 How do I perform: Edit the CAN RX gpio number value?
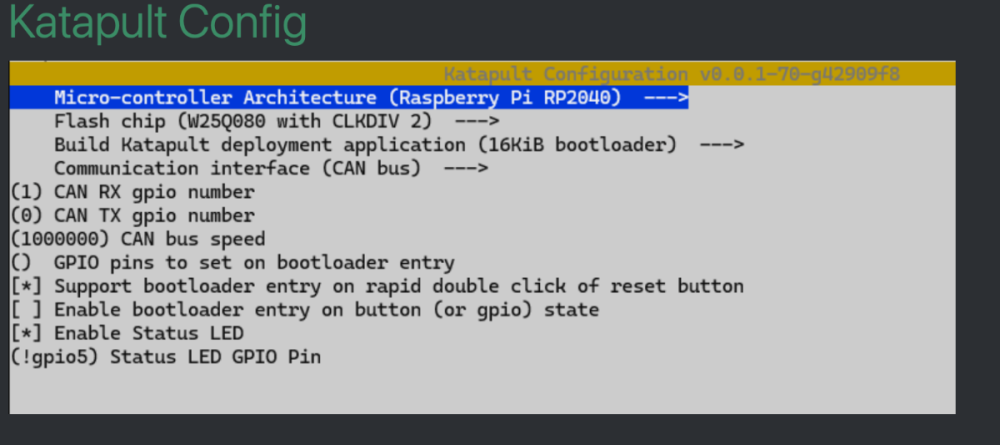[133, 192]
